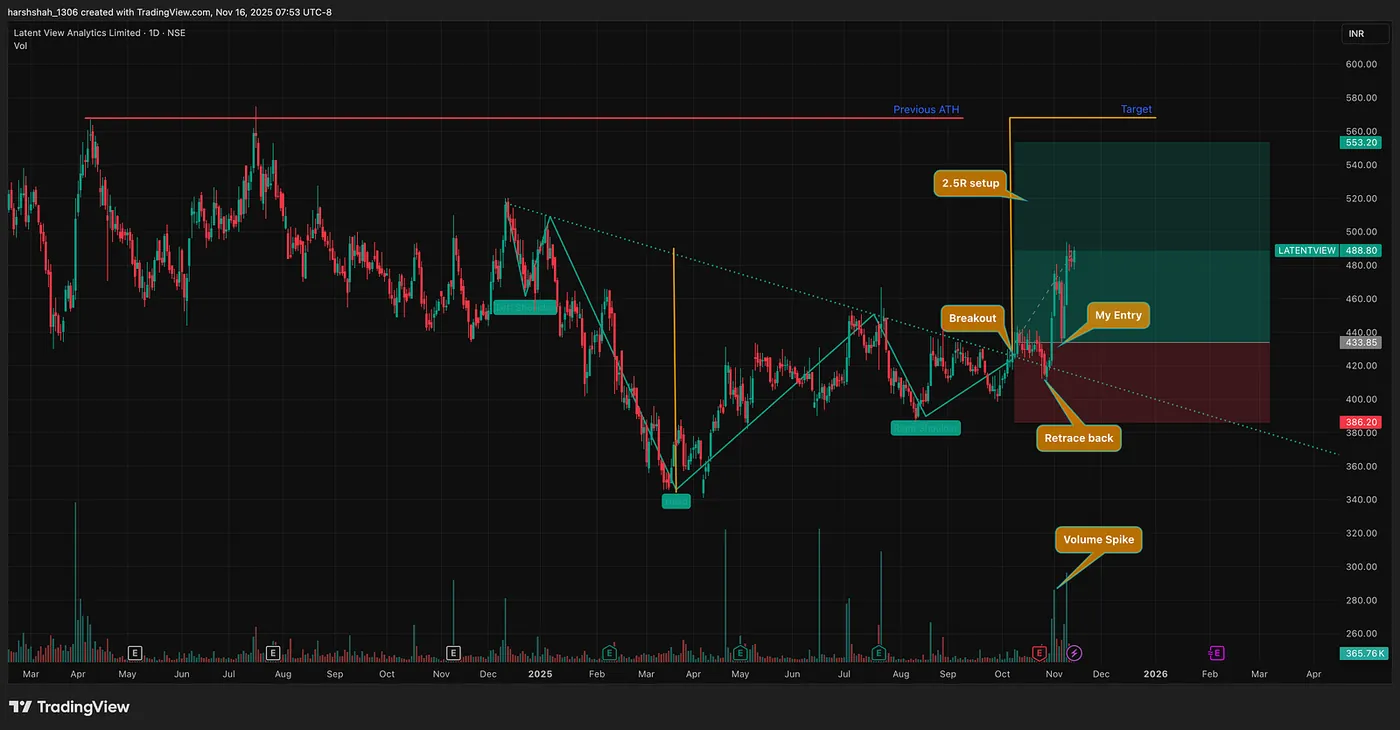Select the blue Target text label
The height and width of the screenshot is (730, 1400).
(1136, 110)
